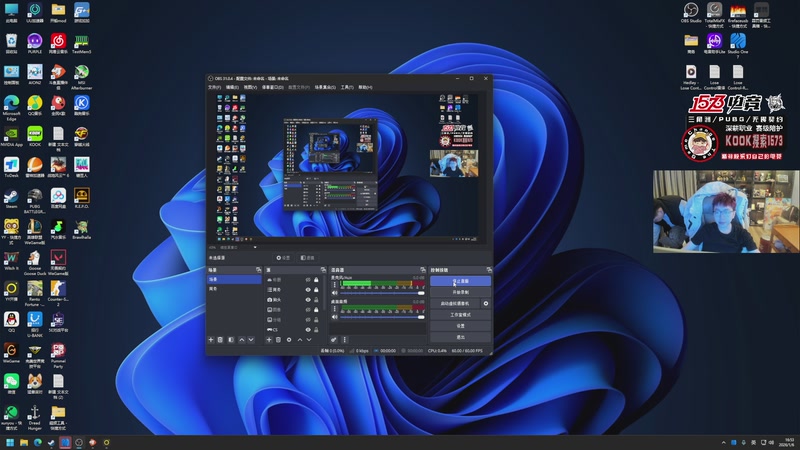Open the File (文件) menu in OBS

click(214, 87)
